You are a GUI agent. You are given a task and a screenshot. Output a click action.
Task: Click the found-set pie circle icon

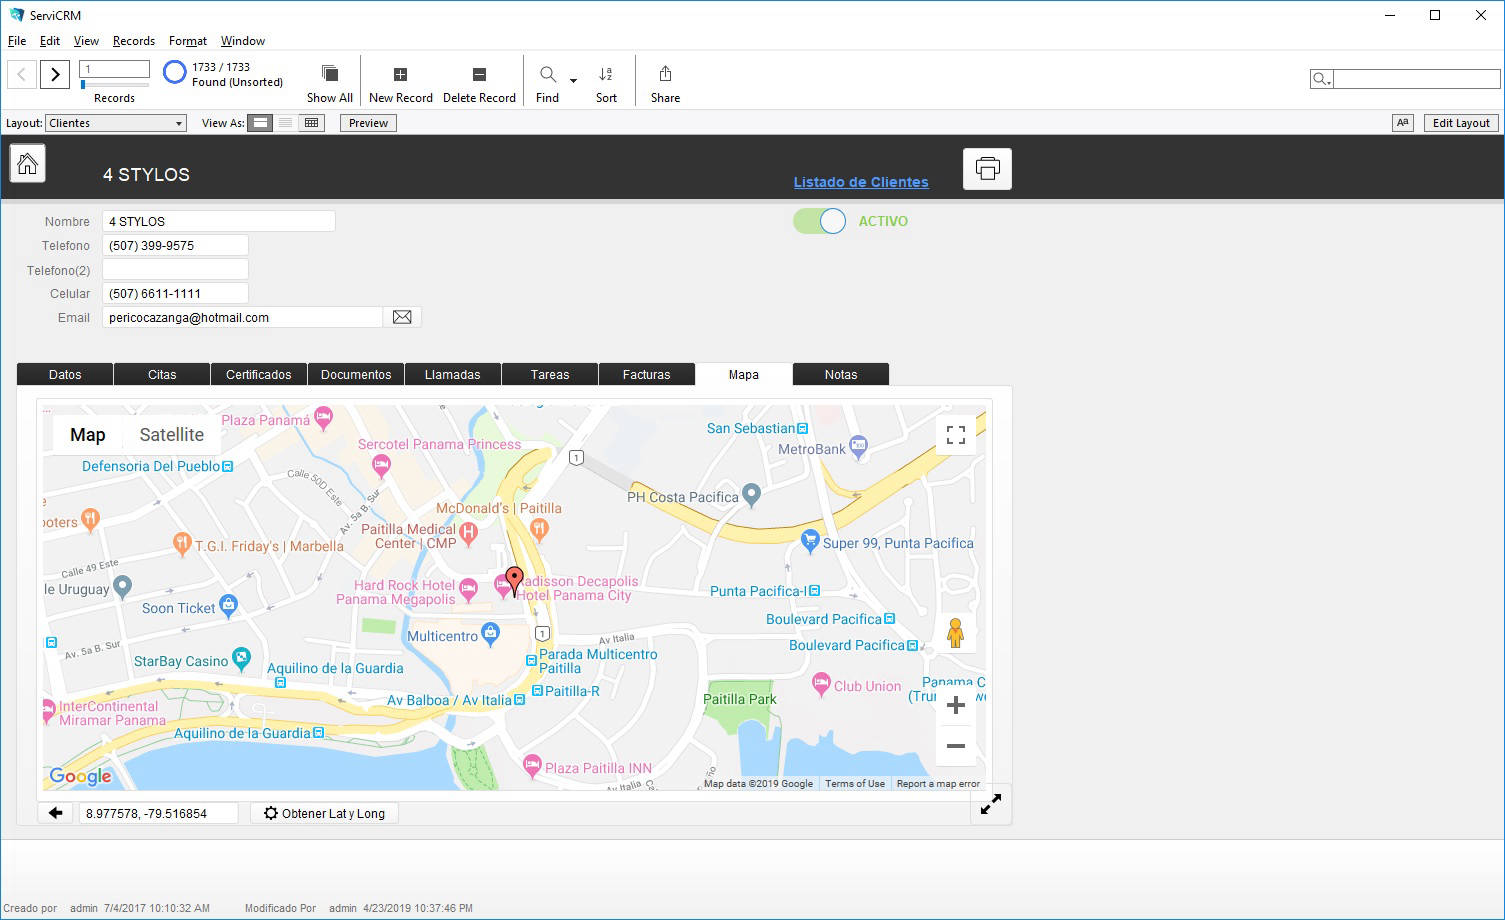[x=175, y=73]
